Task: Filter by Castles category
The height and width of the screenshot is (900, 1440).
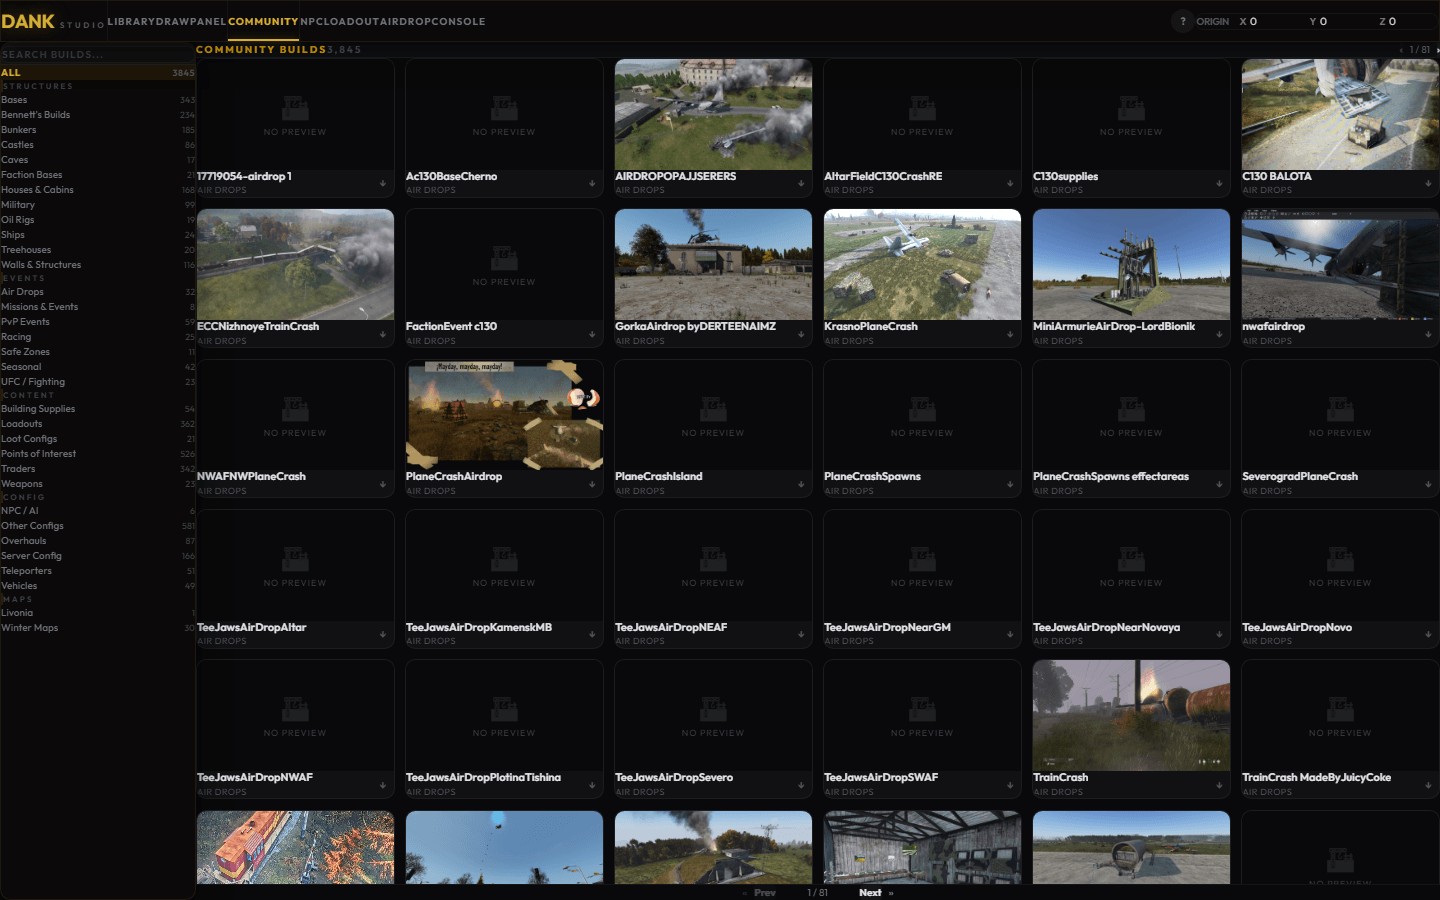Action: [x=98, y=145]
